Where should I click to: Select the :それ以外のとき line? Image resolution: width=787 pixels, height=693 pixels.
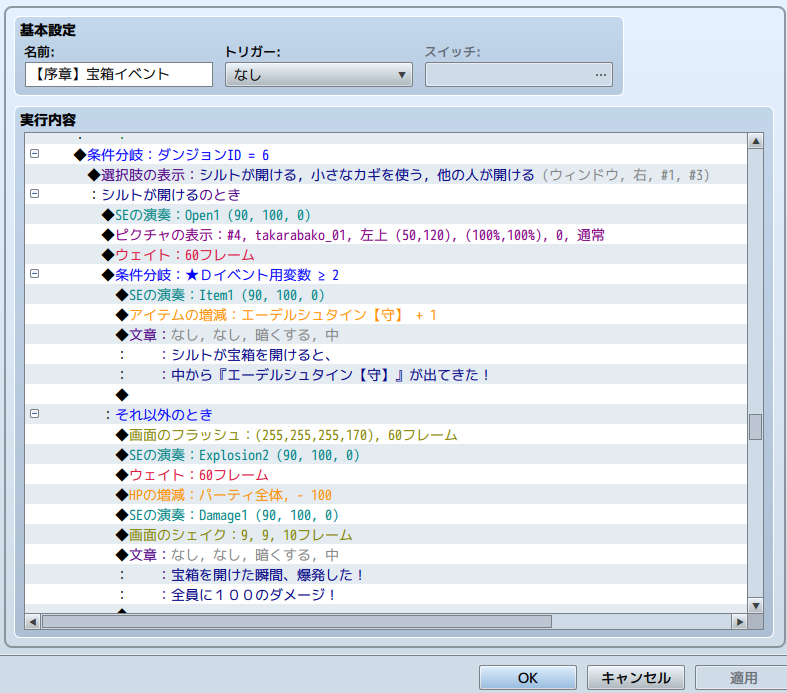(385, 414)
